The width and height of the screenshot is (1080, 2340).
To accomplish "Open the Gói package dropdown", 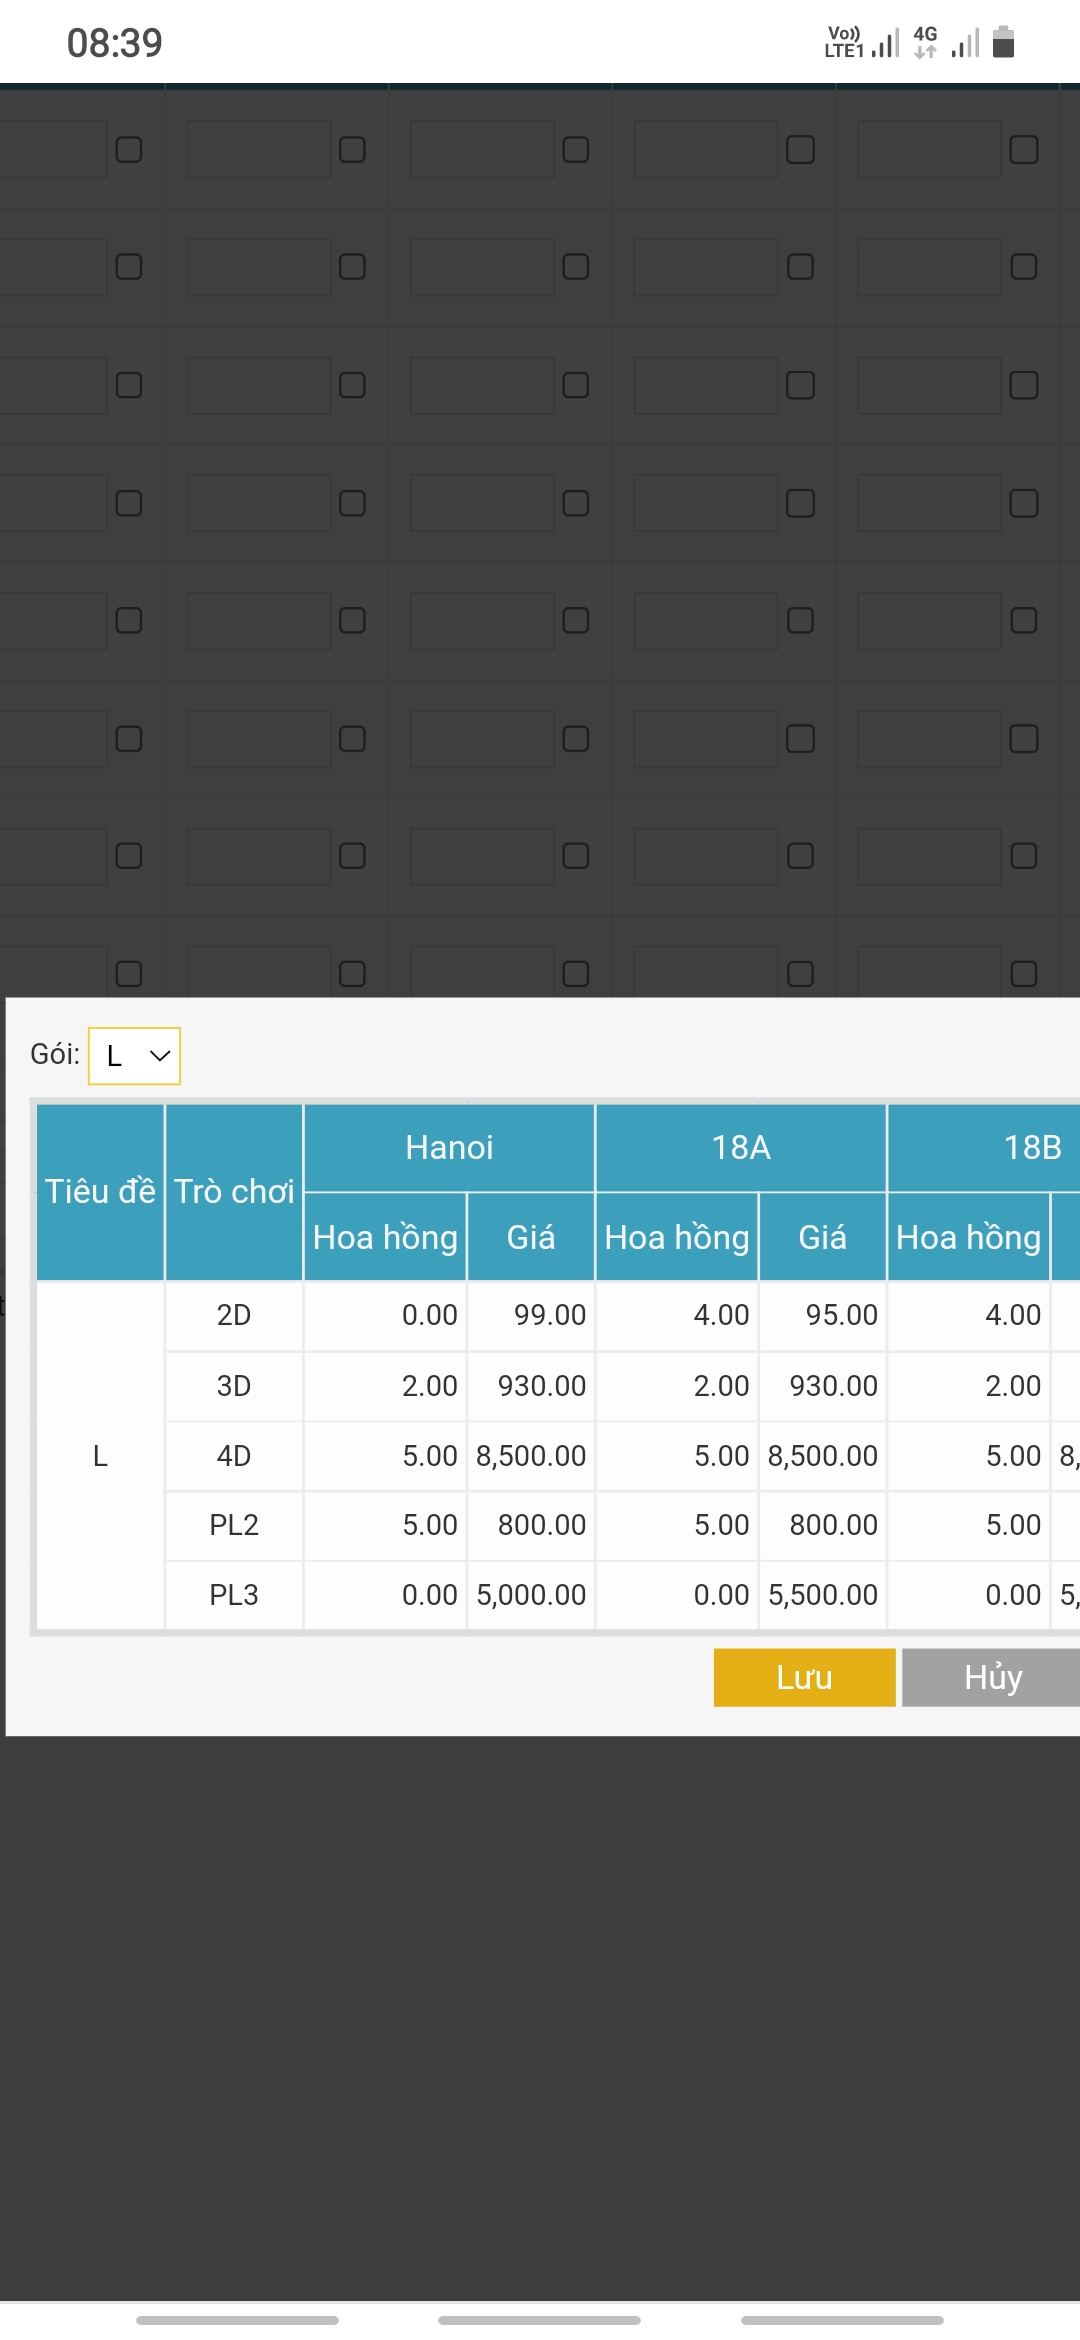I will click(133, 1056).
